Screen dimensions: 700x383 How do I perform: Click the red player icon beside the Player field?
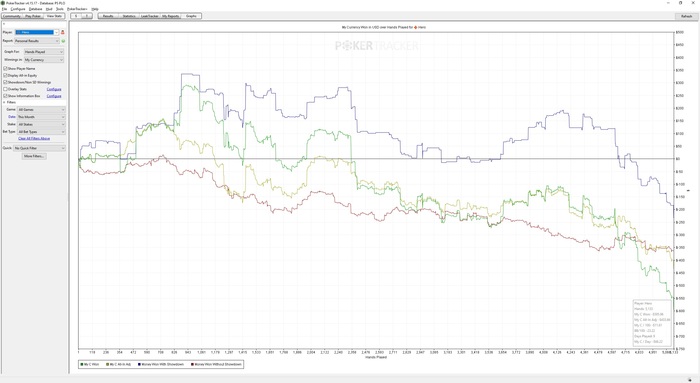[x=62, y=32]
